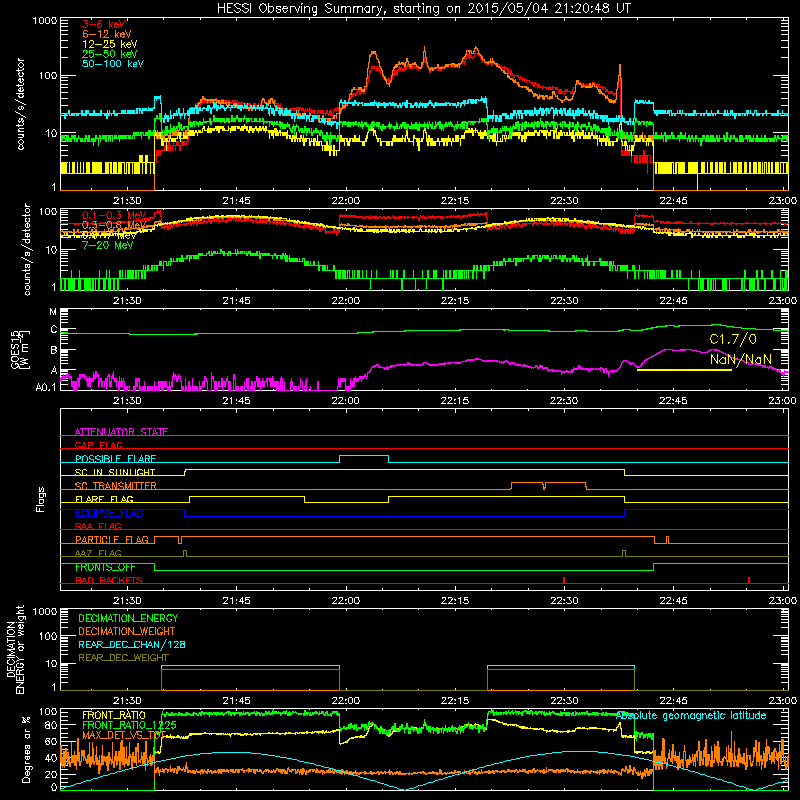Click the red BAD_PACKETS label
This screenshot has width=800, height=800.
109,580
